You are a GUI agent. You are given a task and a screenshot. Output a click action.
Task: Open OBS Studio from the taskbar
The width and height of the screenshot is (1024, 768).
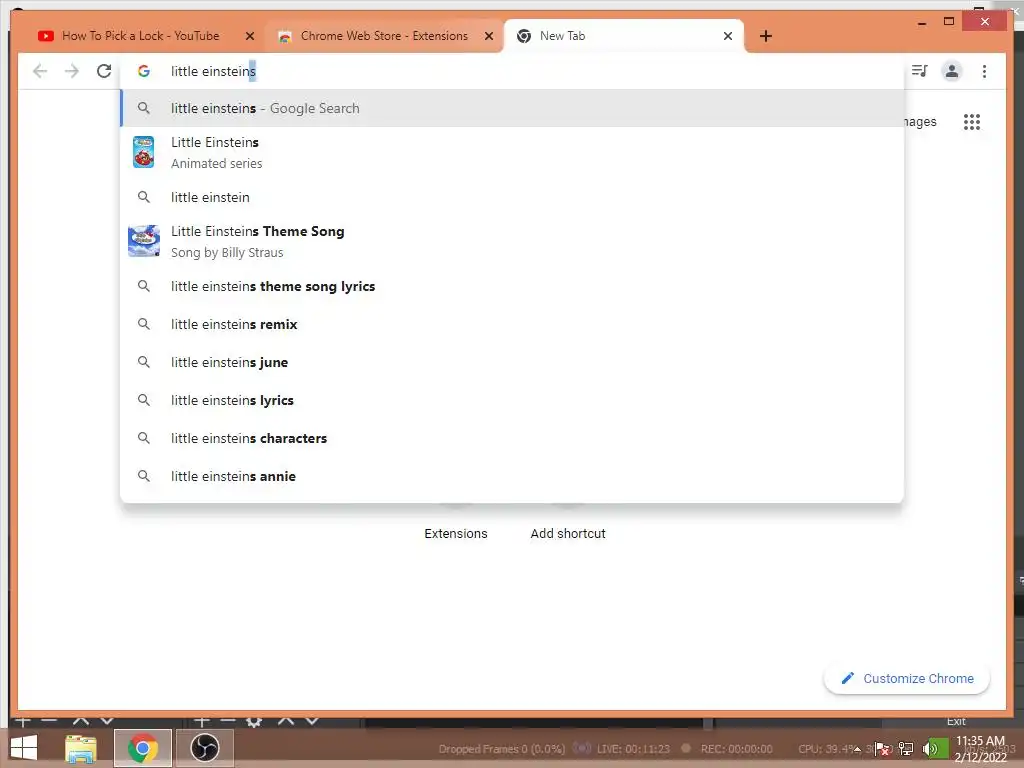(x=204, y=748)
